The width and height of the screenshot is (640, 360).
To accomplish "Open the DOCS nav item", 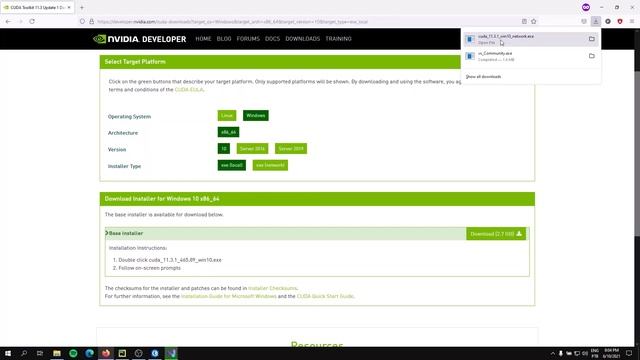I will pyautogui.click(x=272, y=39).
